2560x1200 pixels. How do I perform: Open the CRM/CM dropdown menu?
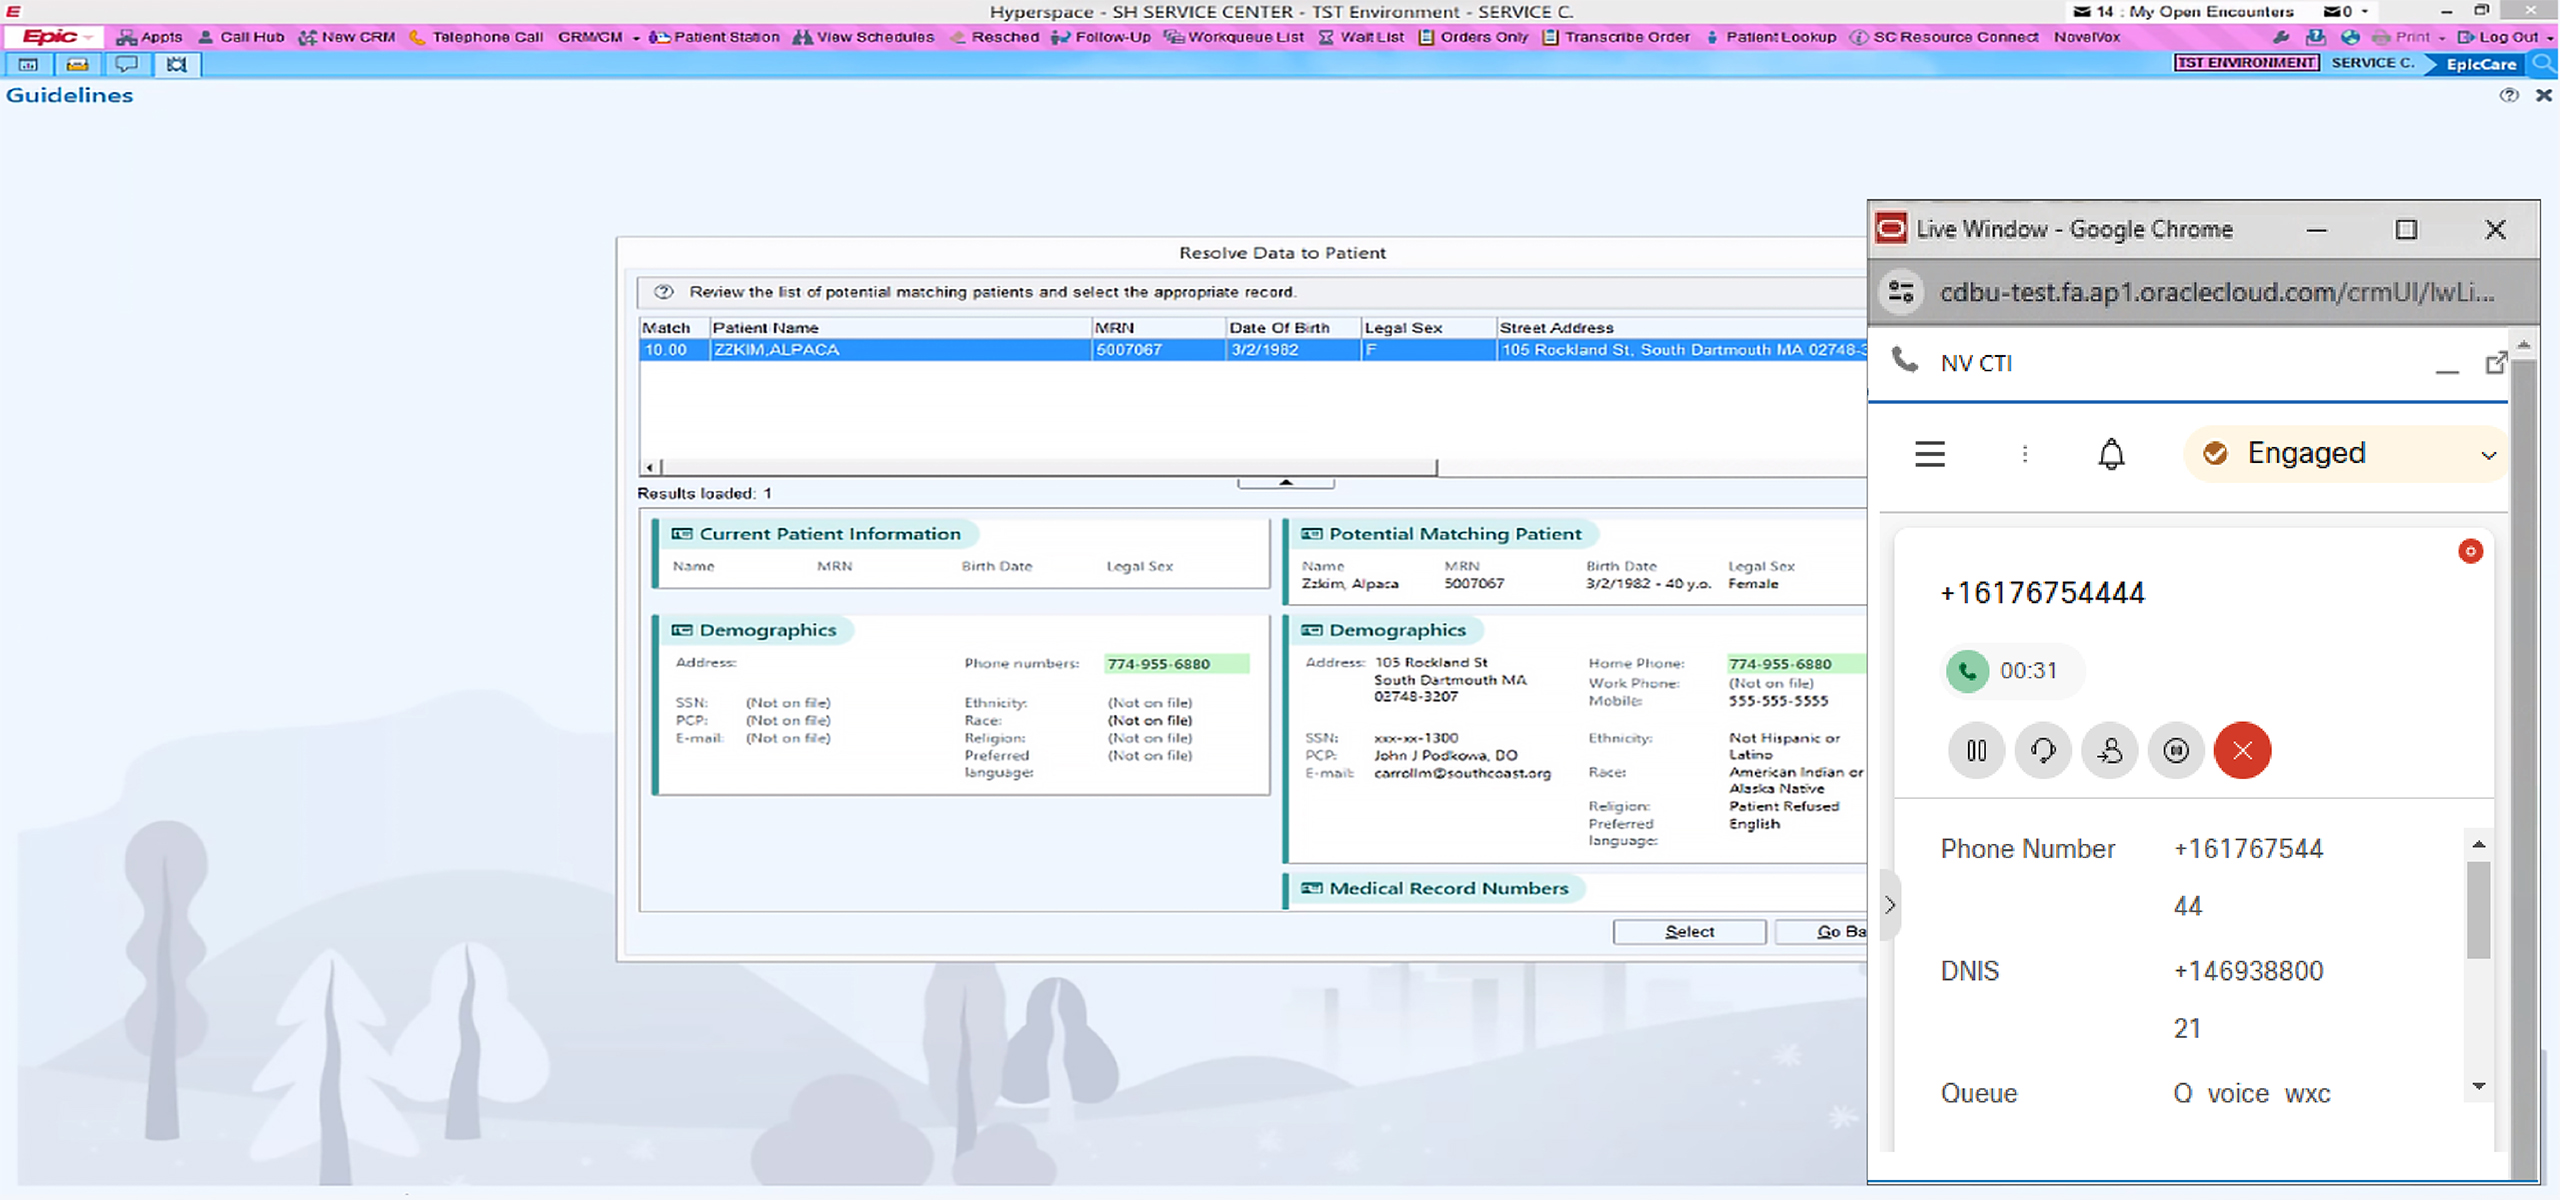[598, 37]
